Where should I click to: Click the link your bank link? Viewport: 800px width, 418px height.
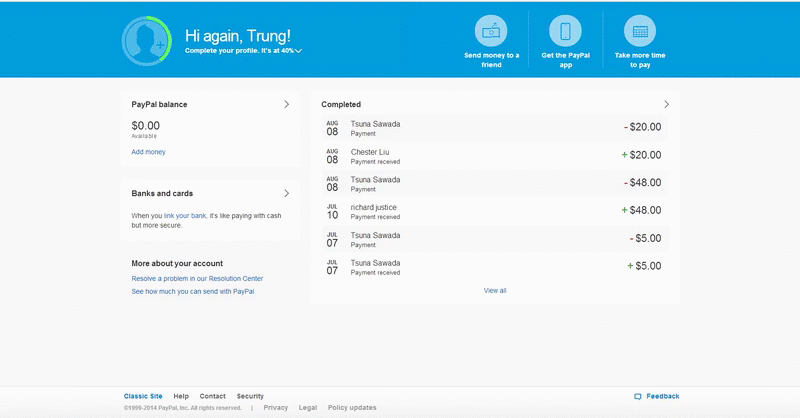(x=185, y=216)
